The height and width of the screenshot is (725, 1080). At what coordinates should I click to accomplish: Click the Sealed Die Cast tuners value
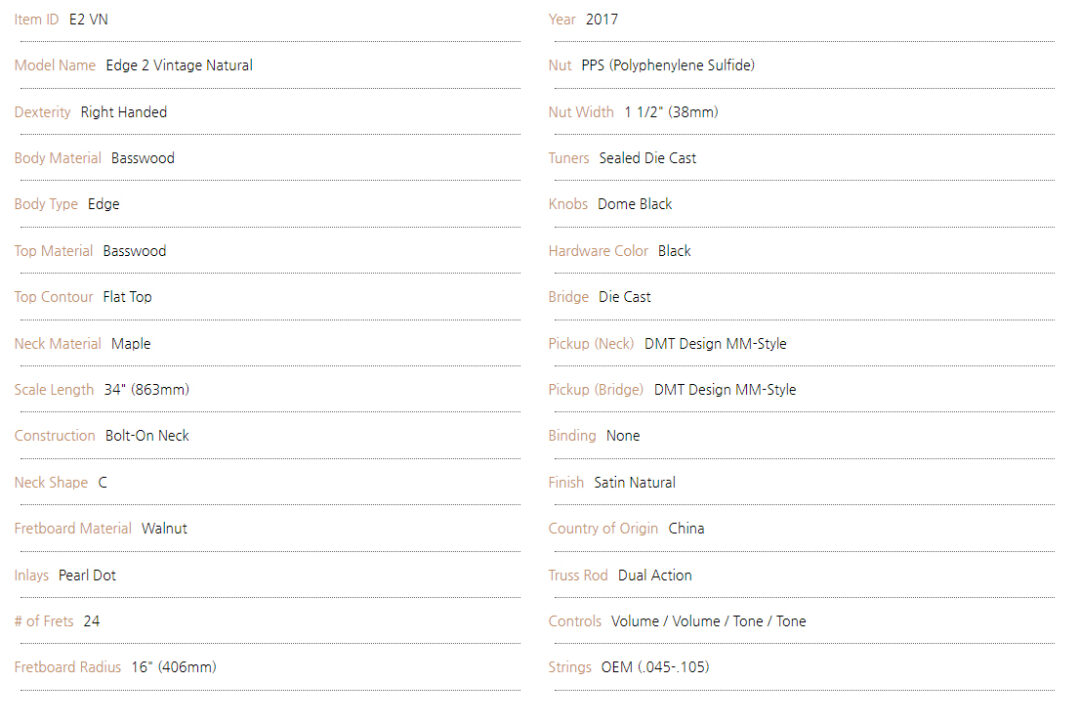click(648, 158)
